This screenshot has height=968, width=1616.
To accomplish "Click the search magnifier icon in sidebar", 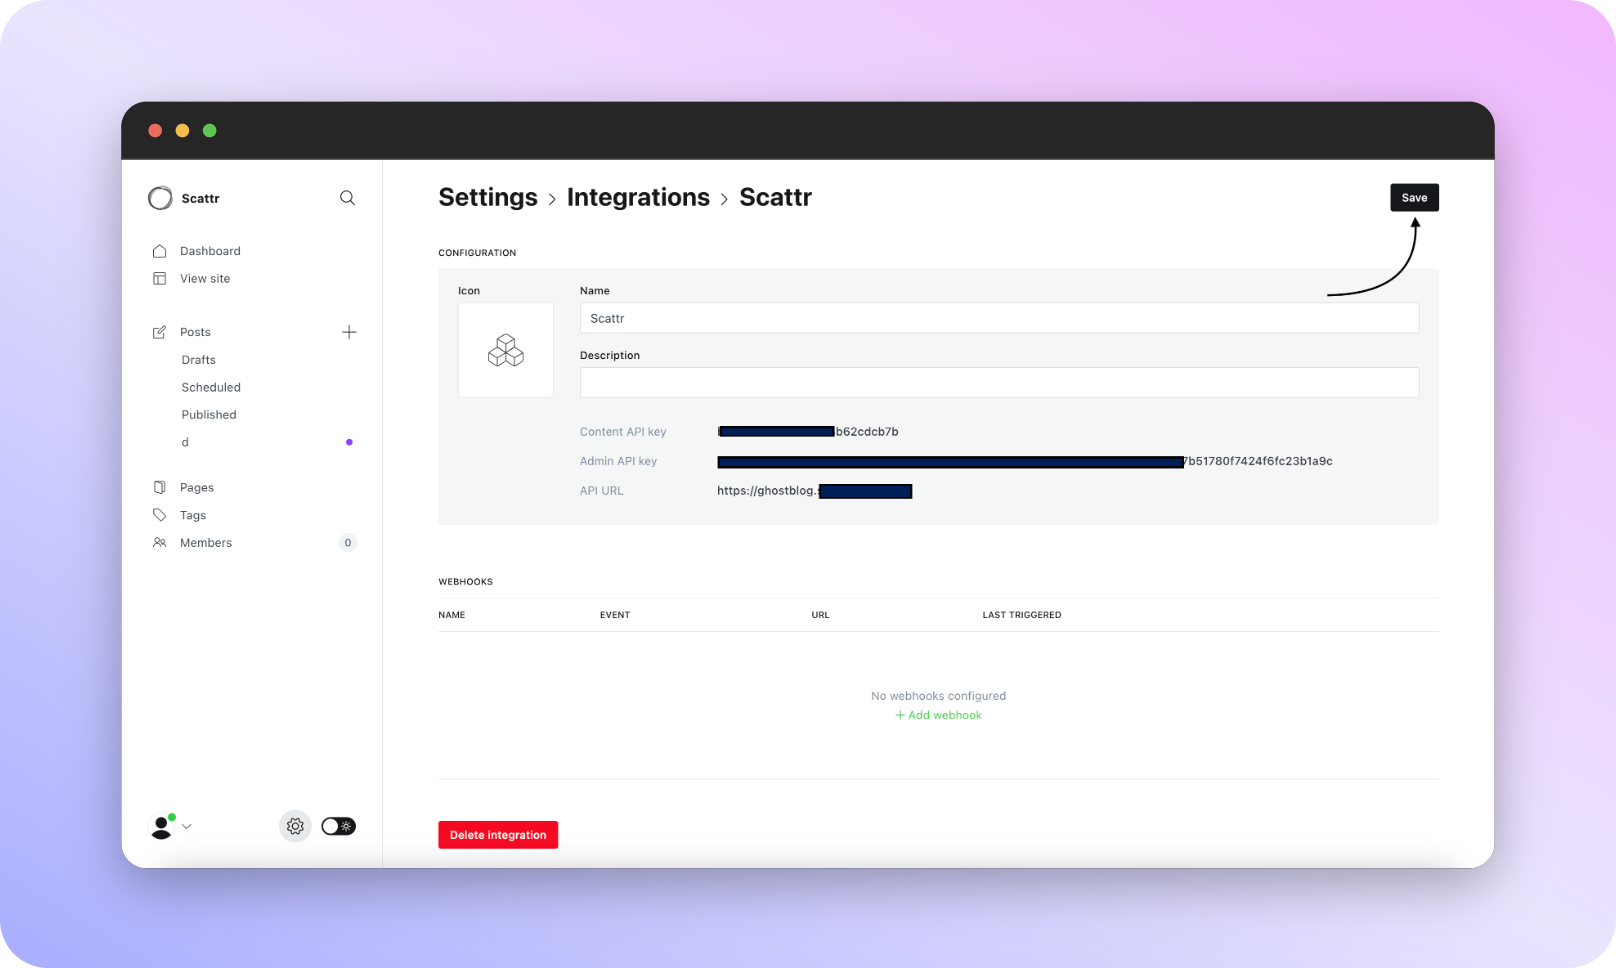I will pos(347,198).
